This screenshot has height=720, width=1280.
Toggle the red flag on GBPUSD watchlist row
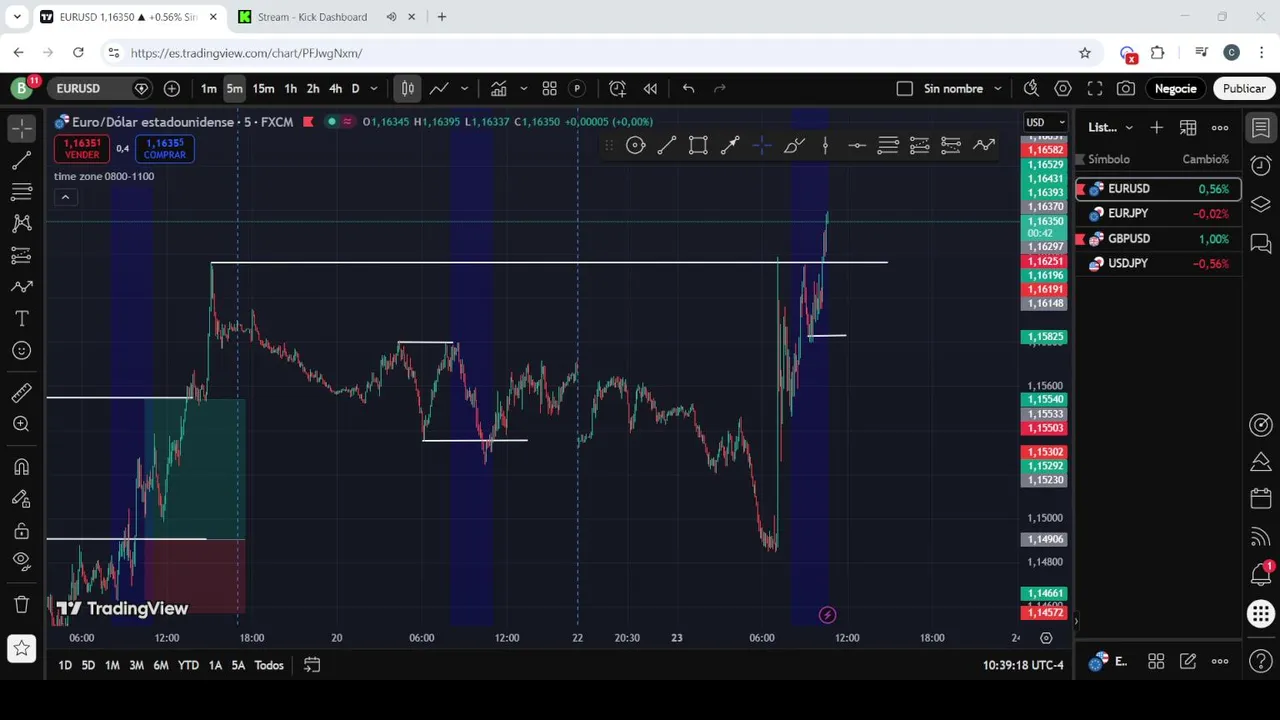pos(1080,239)
